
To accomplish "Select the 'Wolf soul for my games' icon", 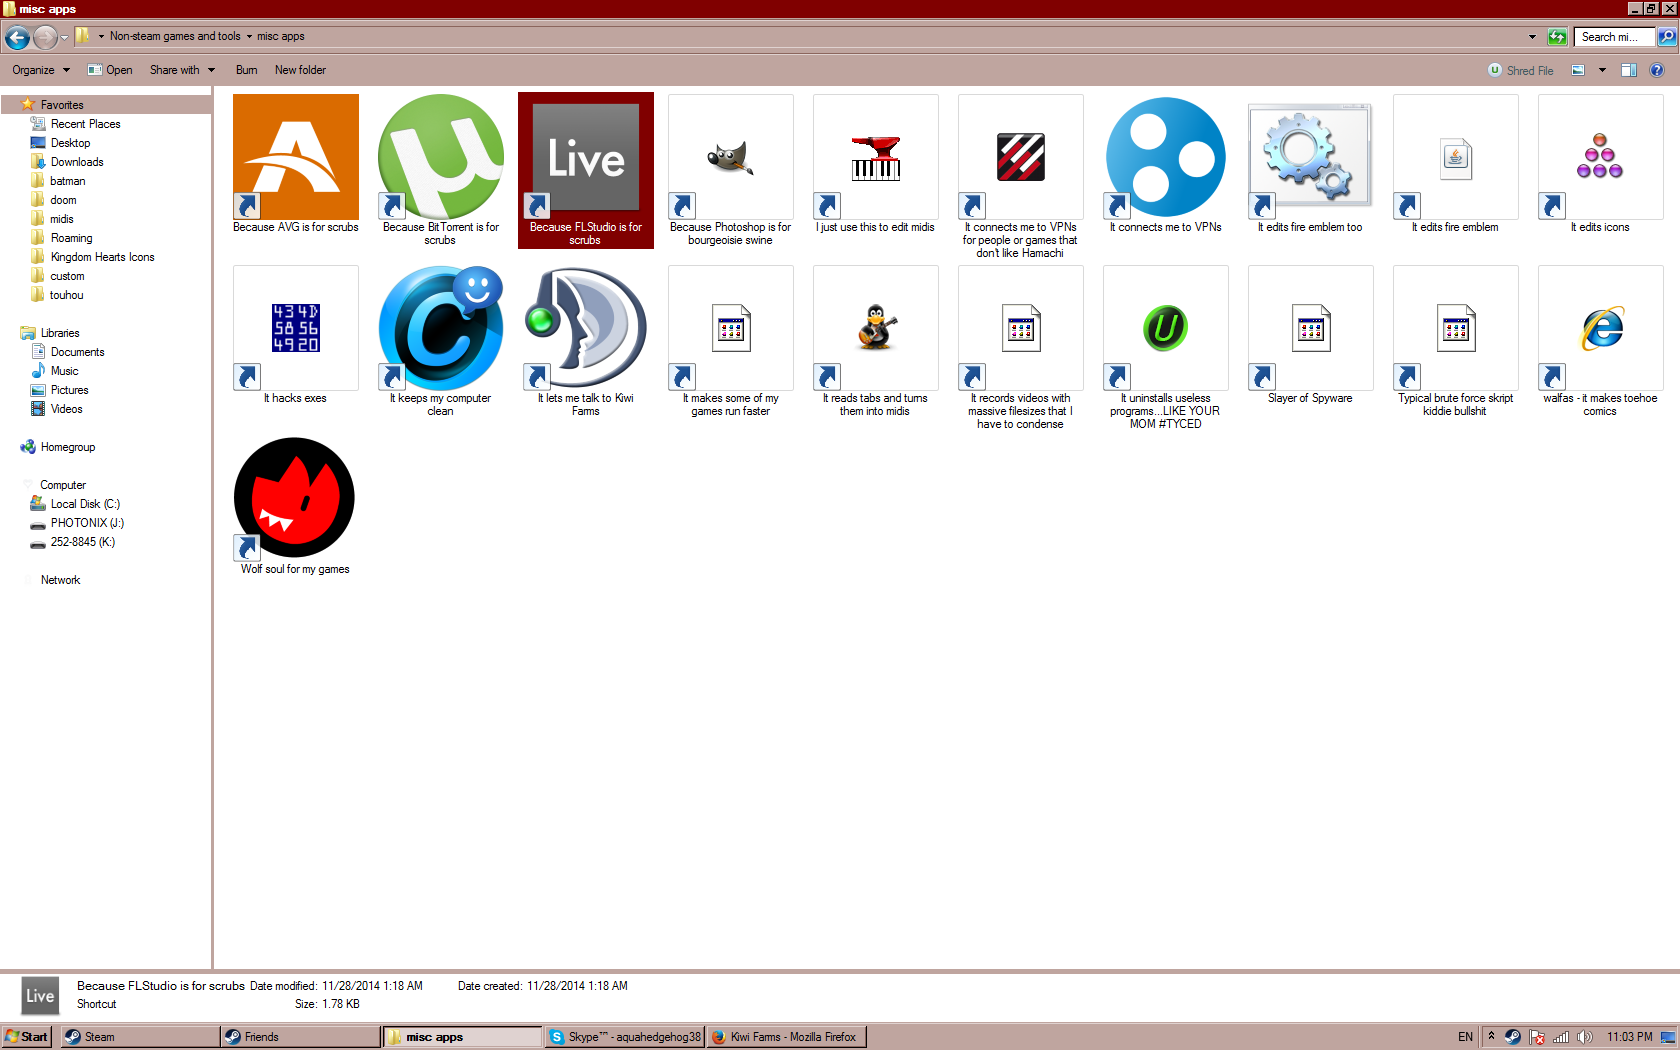I will tap(295, 499).
